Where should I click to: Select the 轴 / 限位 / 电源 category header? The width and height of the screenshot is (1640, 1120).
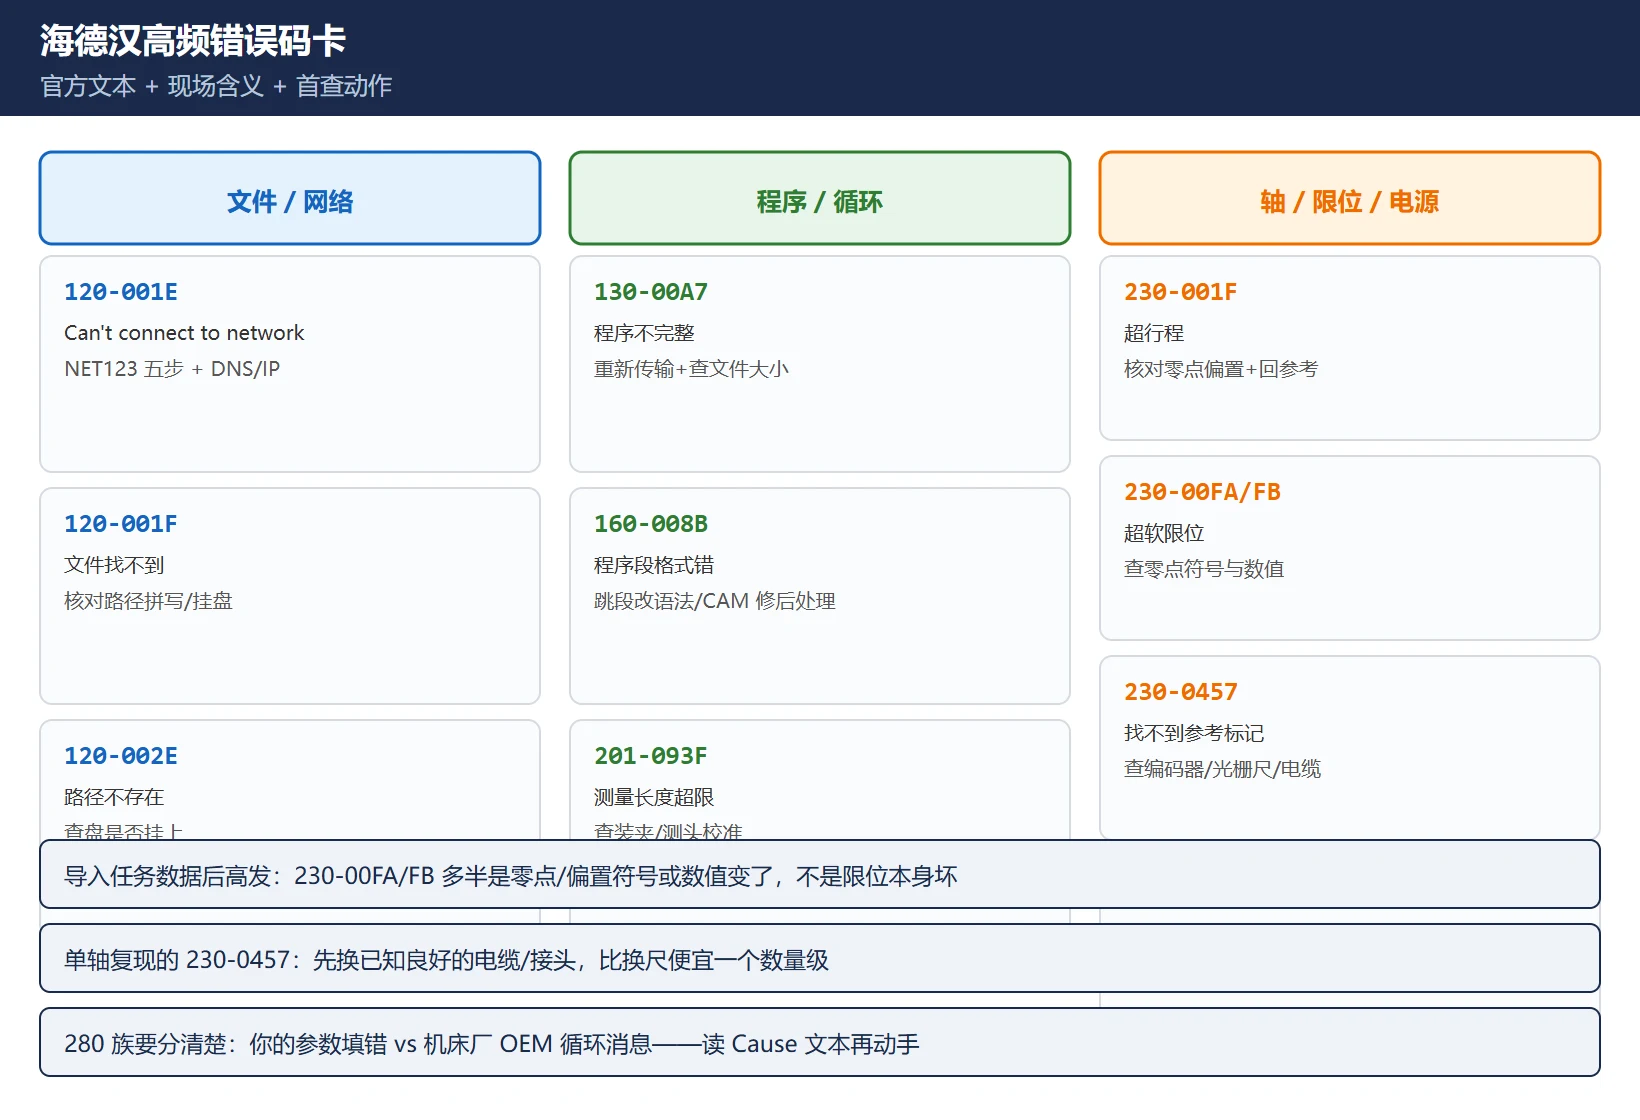pyautogui.click(x=1350, y=198)
